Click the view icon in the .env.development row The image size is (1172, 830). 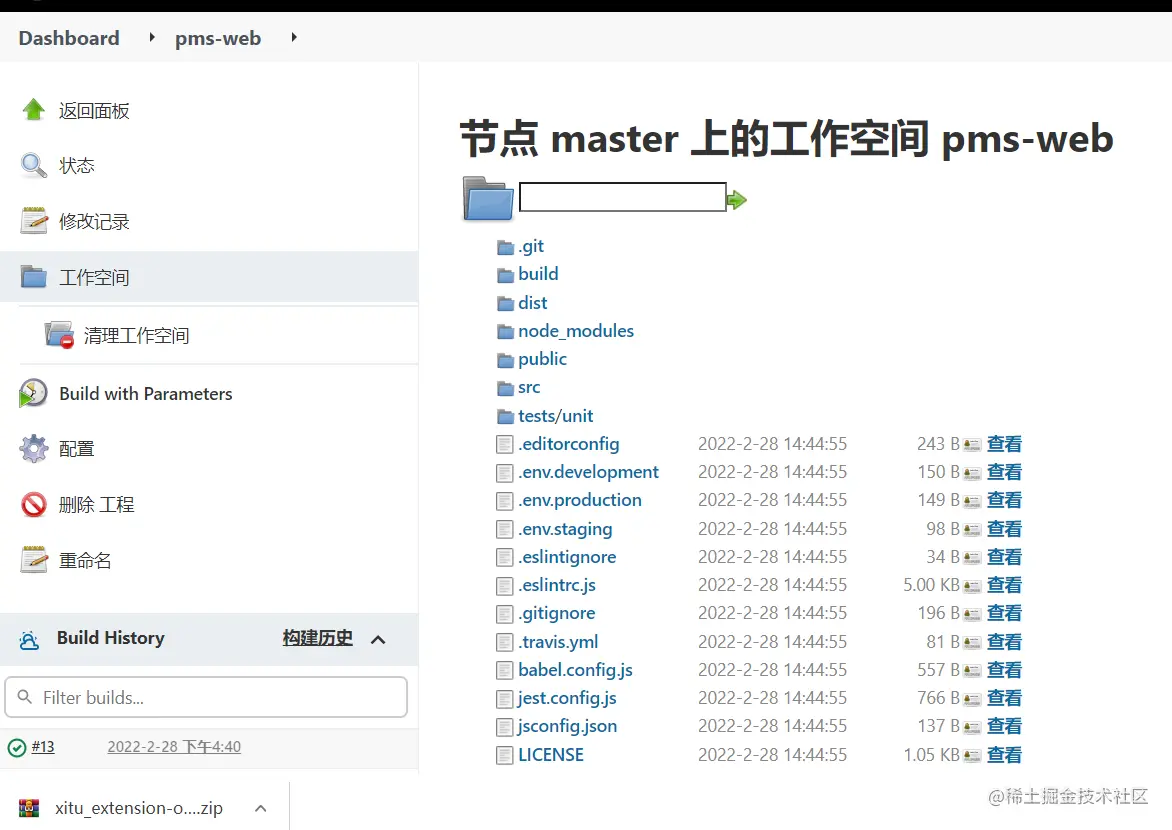click(x=972, y=473)
